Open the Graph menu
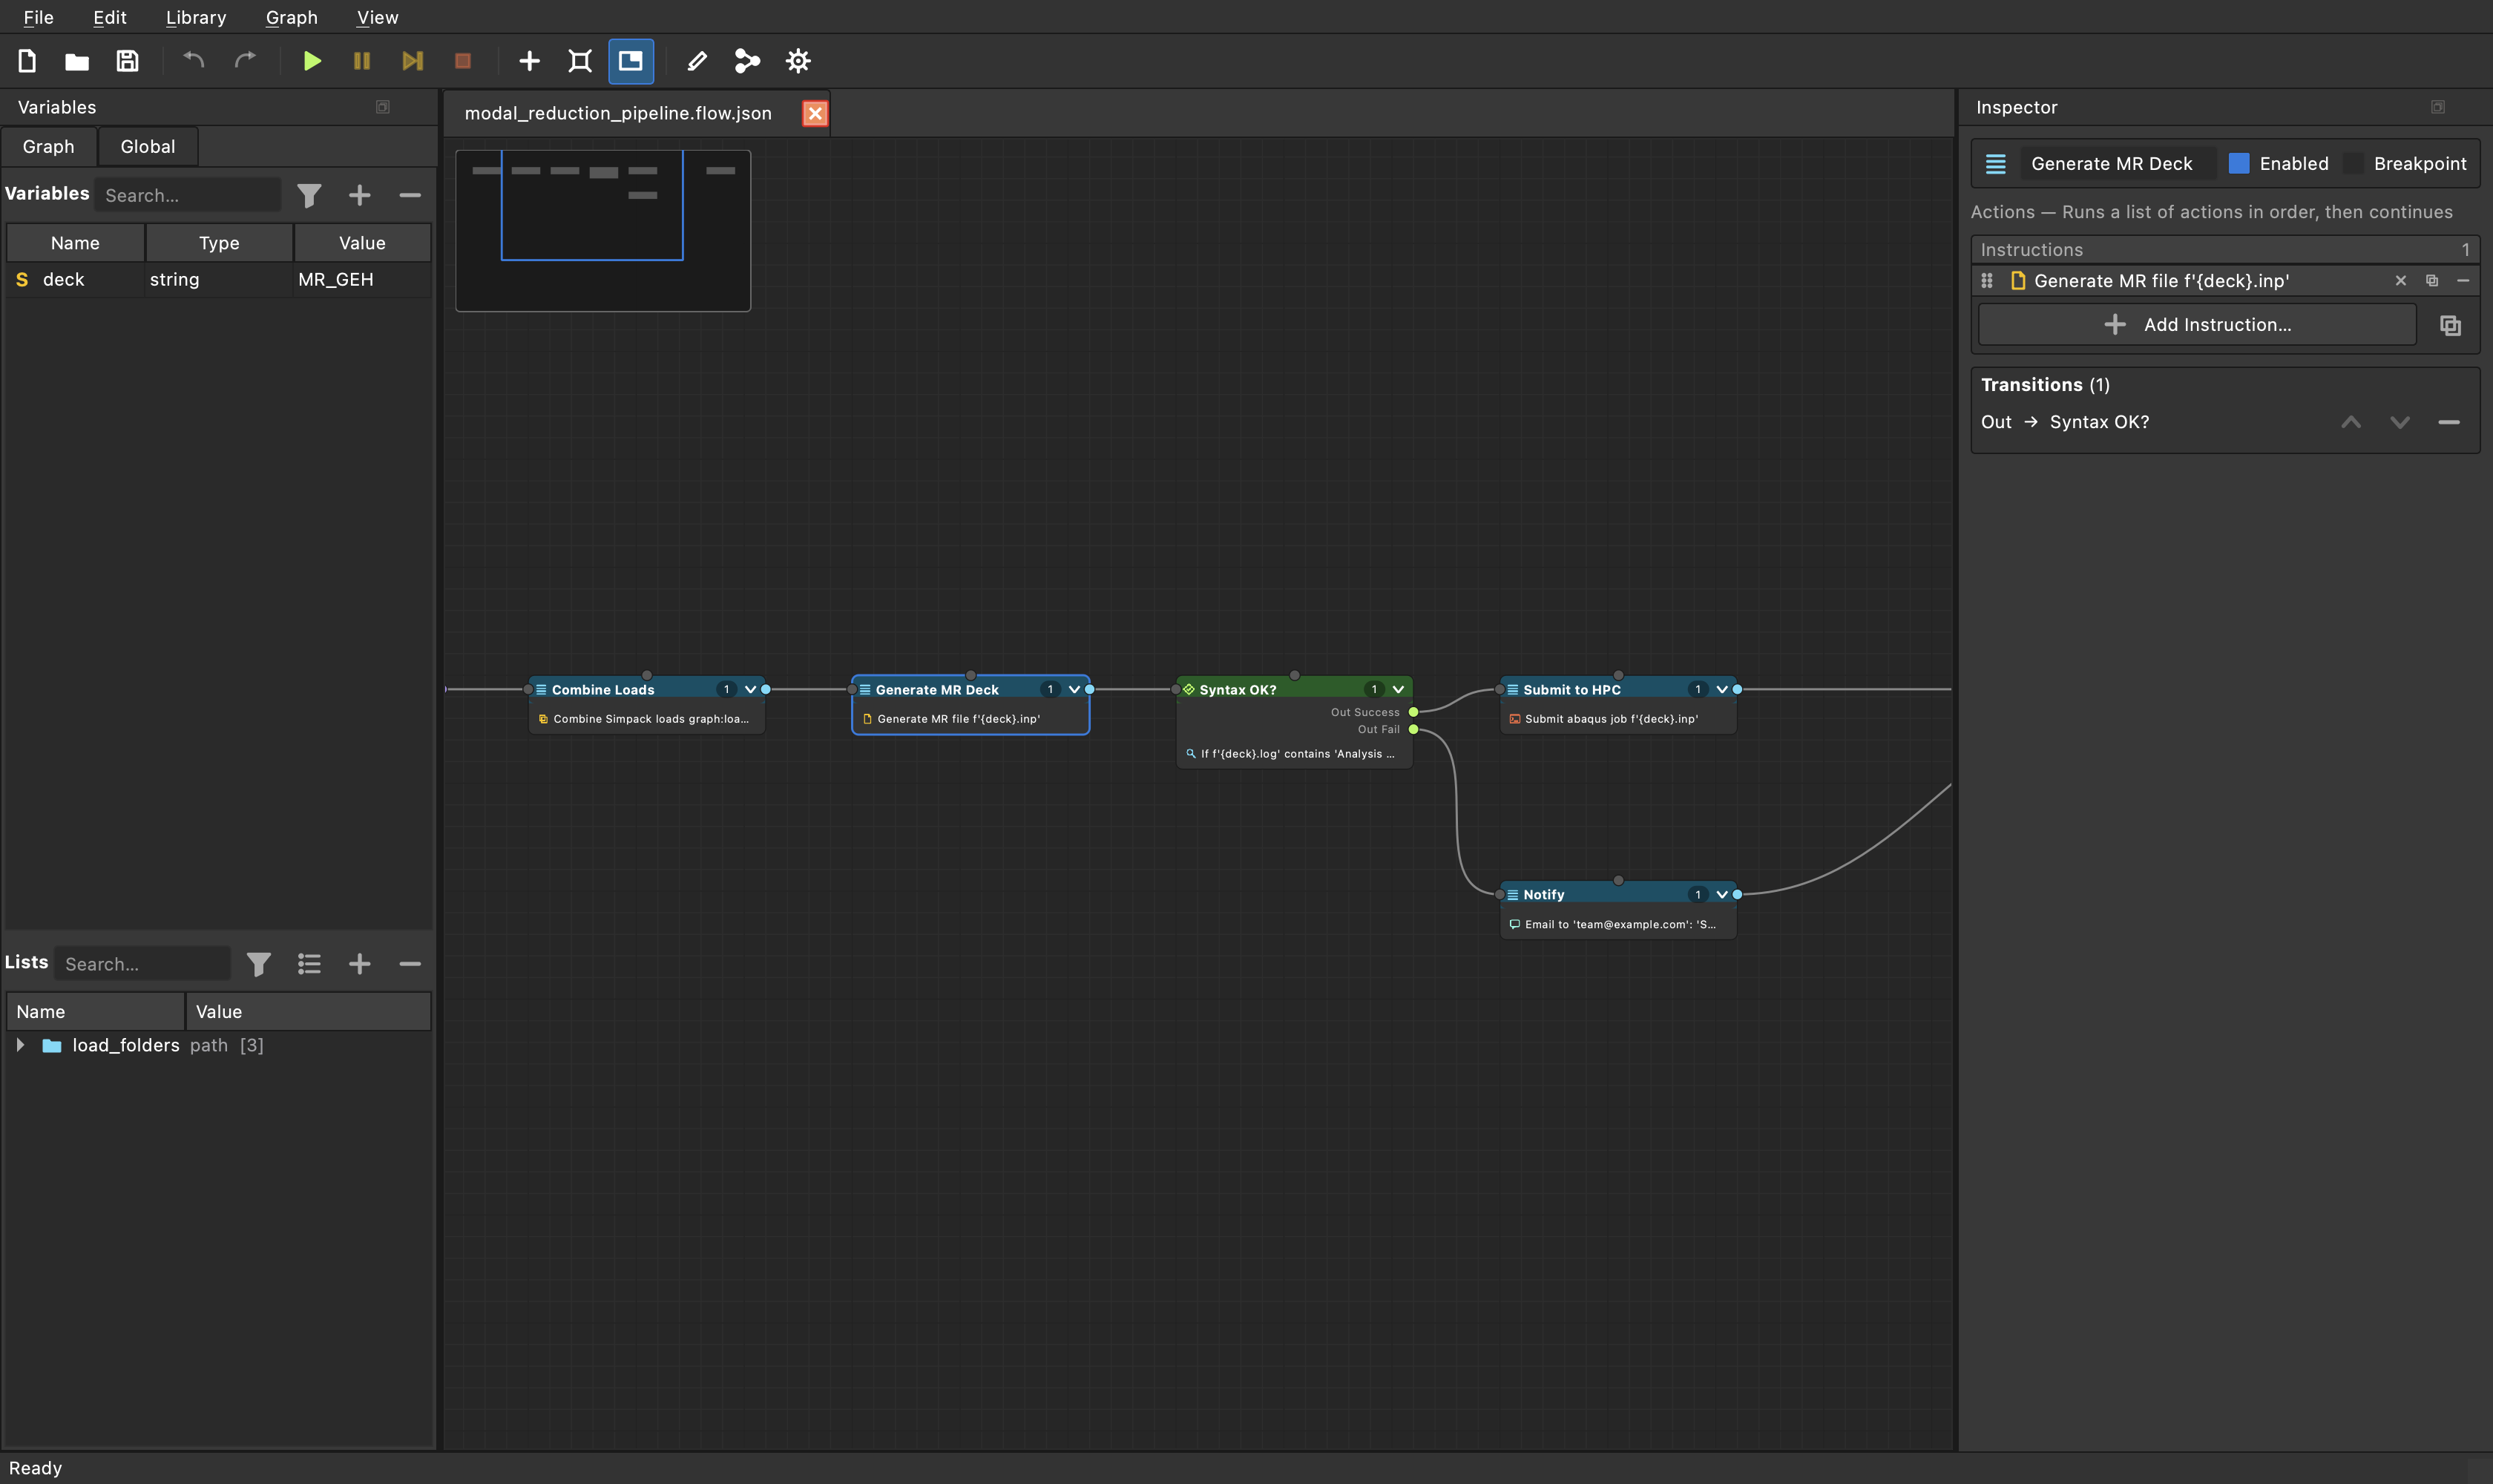 click(291, 17)
